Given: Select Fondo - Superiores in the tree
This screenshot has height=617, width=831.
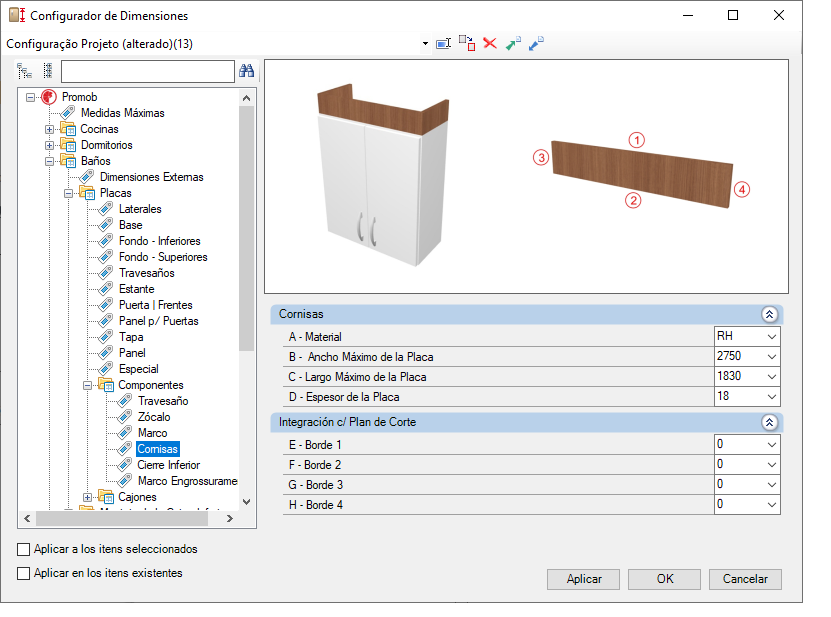Looking at the screenshot, I should (x=163, y=257).
